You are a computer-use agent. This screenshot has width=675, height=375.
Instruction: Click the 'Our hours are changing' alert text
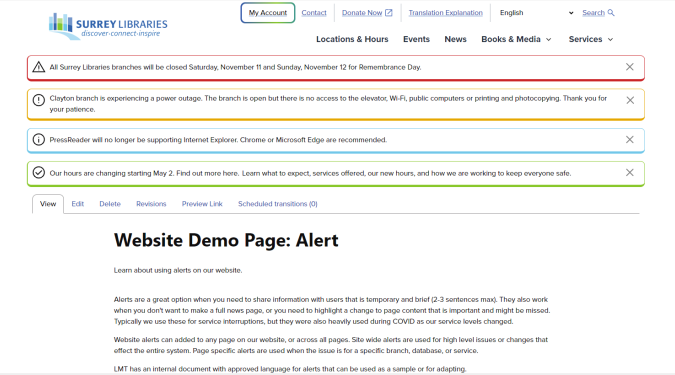tap(310, 173)
